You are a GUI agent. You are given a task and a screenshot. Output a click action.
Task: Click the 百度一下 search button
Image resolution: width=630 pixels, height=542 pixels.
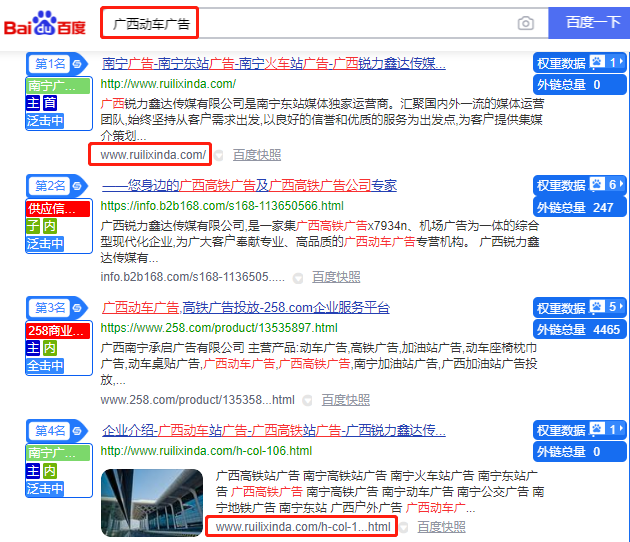click(589, 22)
